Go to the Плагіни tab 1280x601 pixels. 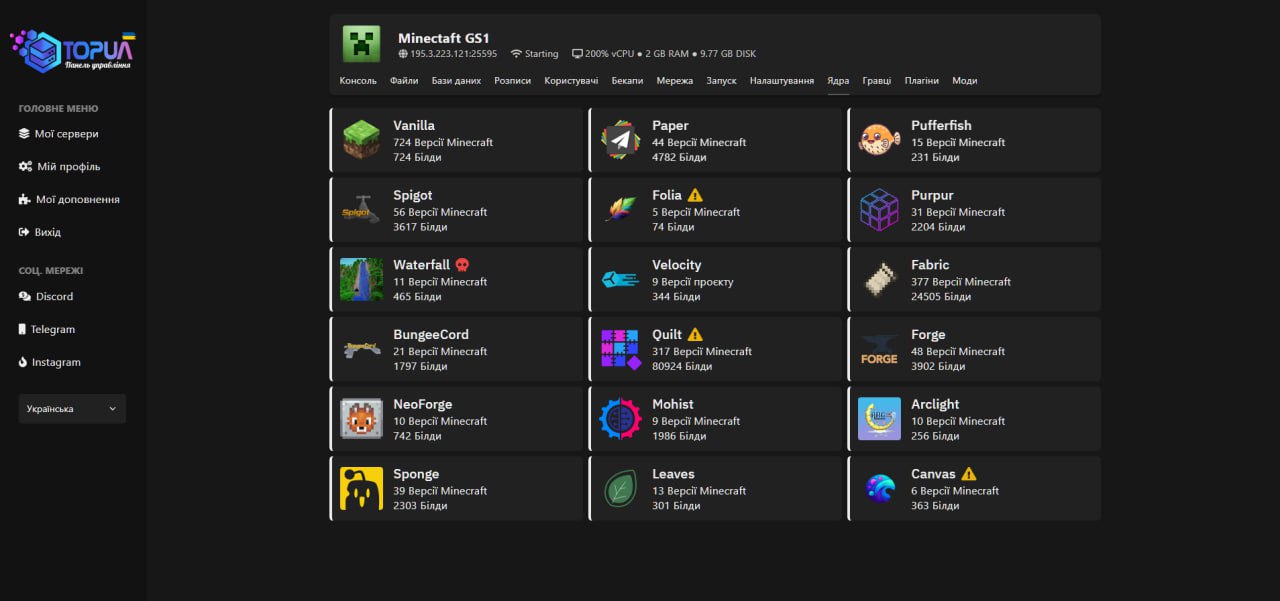(921, 81)
